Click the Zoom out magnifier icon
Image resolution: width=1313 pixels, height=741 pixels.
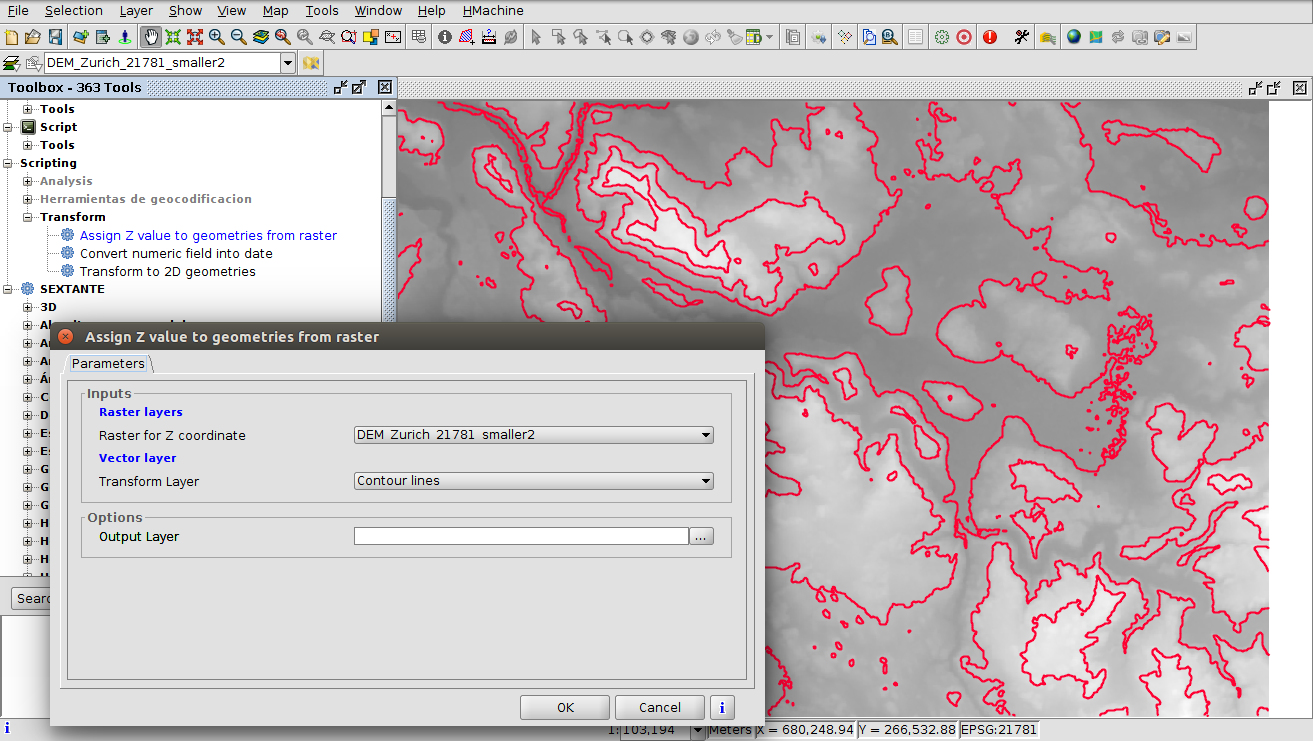click(x=239, y=37)
